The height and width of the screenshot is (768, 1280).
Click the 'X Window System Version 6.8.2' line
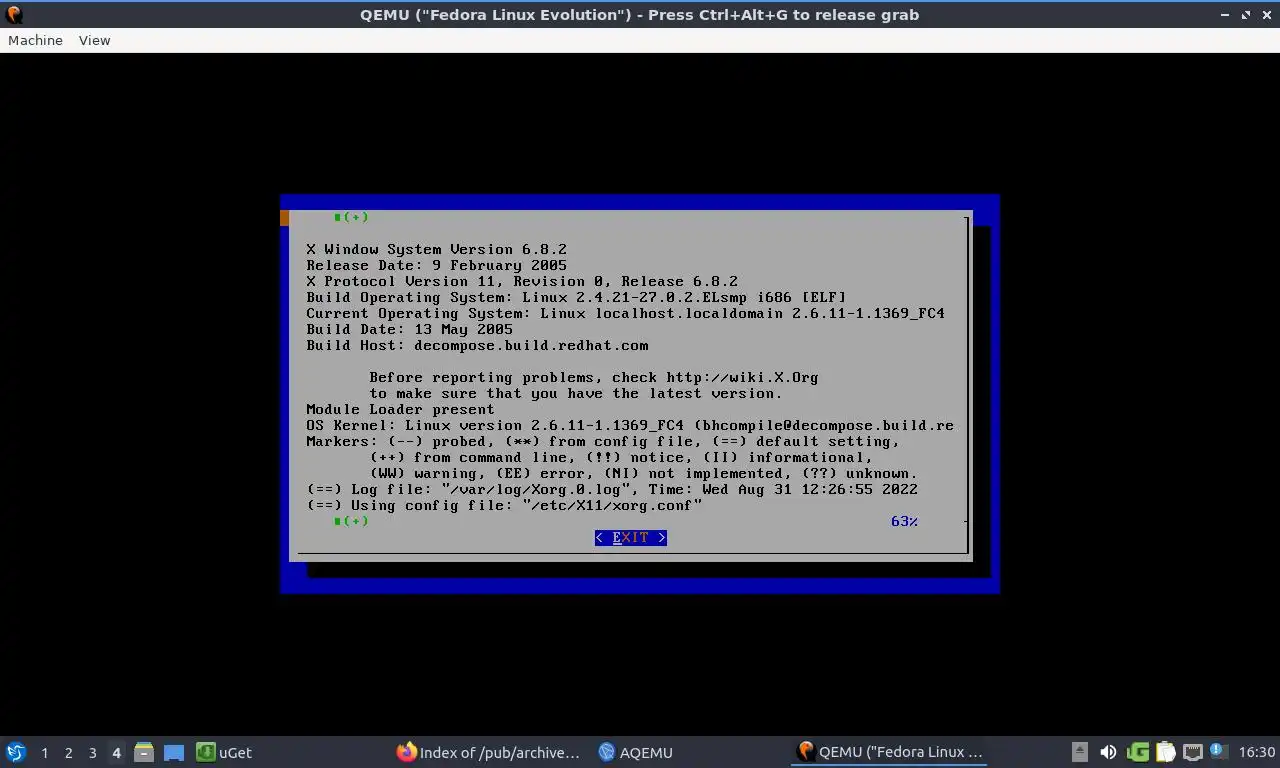(x=437, y=249)
